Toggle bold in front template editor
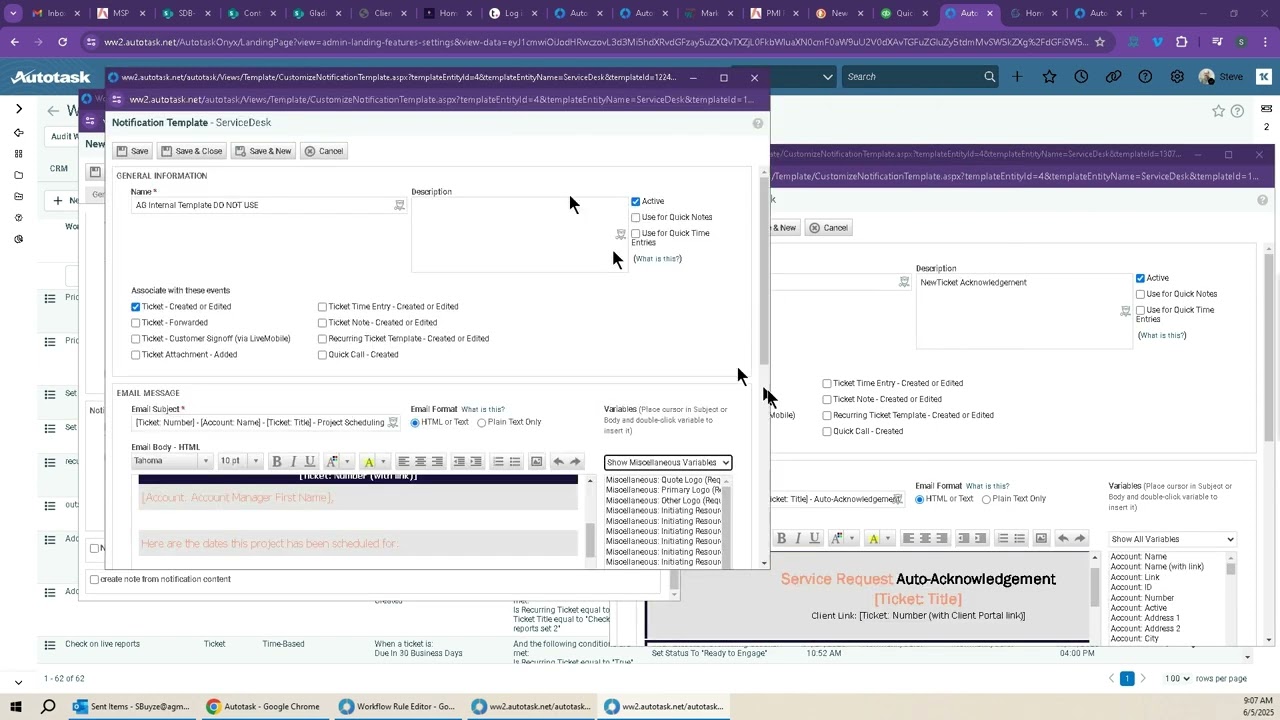The height and width of the screenshot is (720, 1280). pos(277,461)
